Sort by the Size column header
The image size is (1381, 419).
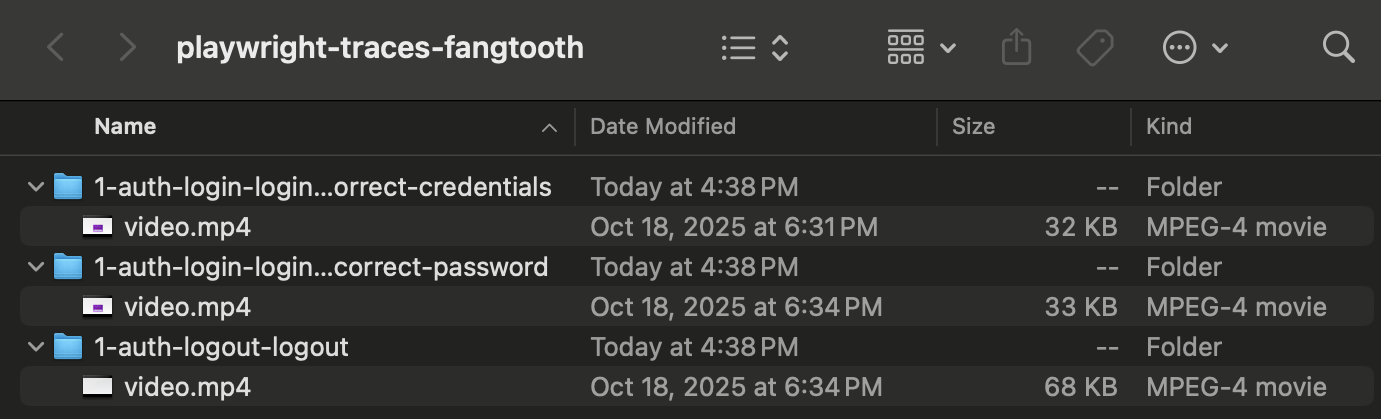click(x=973, y=127)
